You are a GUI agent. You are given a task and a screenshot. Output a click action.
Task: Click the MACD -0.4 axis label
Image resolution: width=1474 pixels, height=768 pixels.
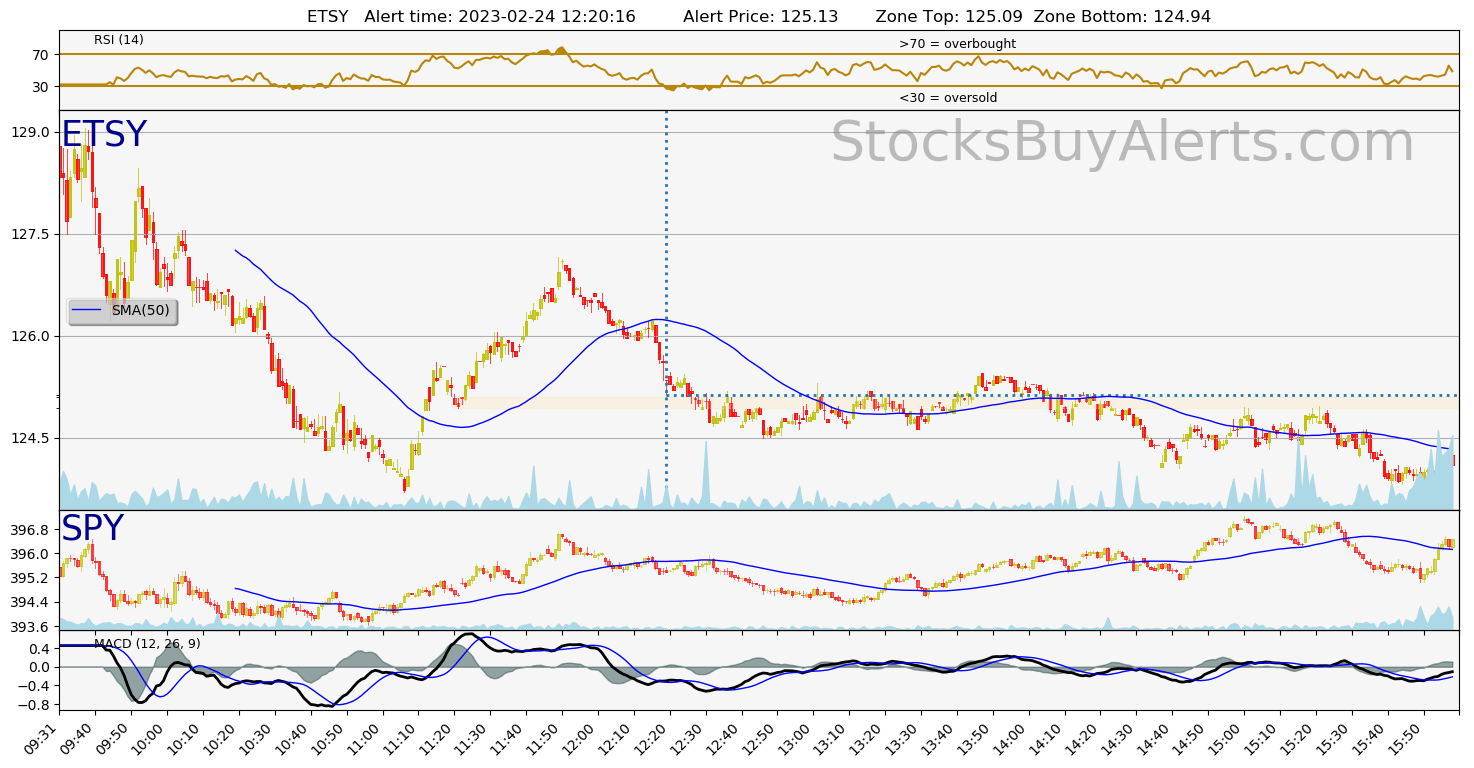tap(35, 686)
